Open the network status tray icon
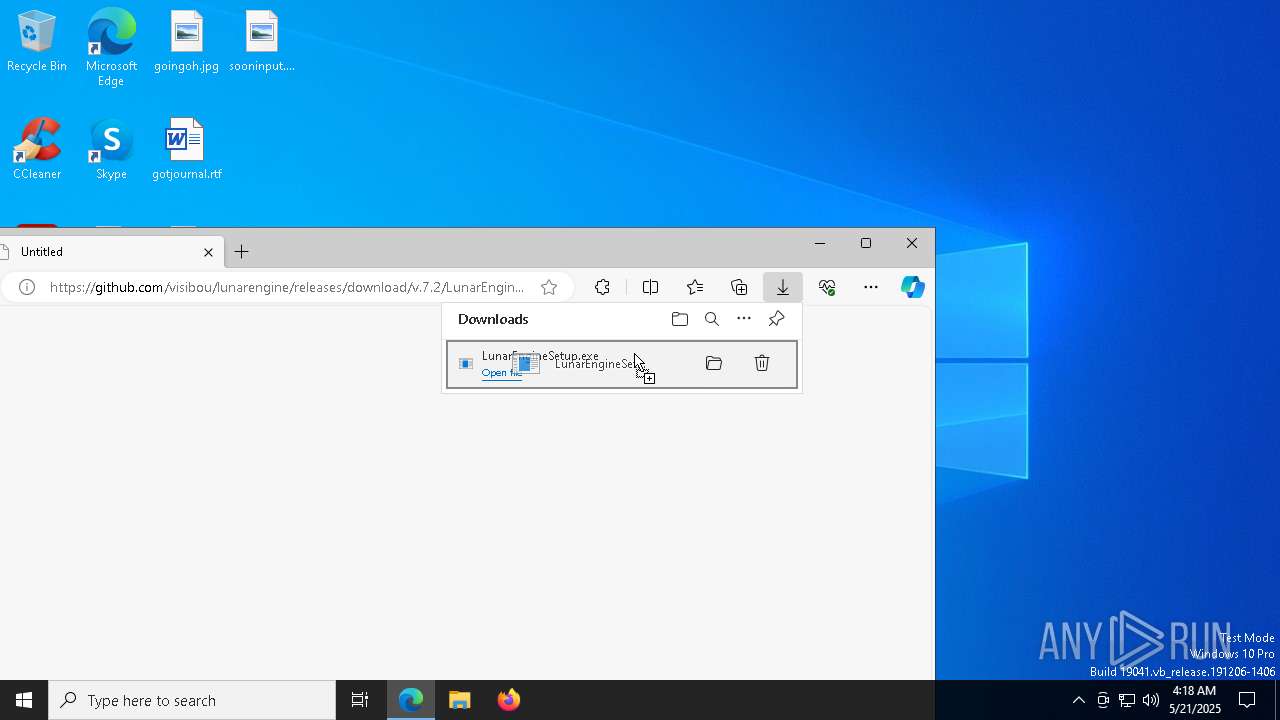 coord(1127,700)
